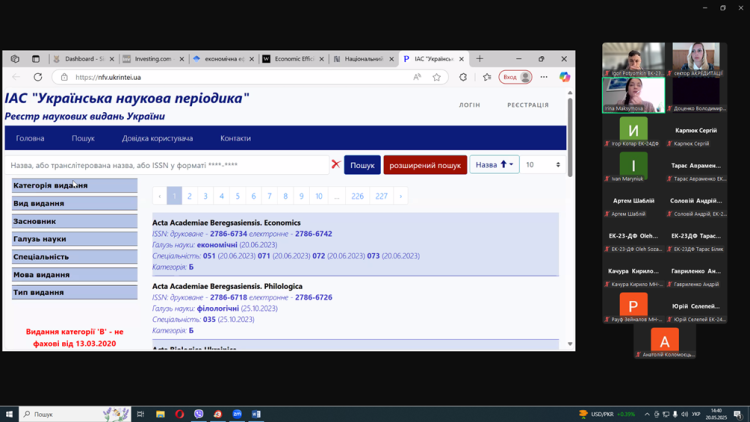Expand the 'Мова видання' filter panel
The height and width of the screenshot is (422, 750).
tap(75, 275)
